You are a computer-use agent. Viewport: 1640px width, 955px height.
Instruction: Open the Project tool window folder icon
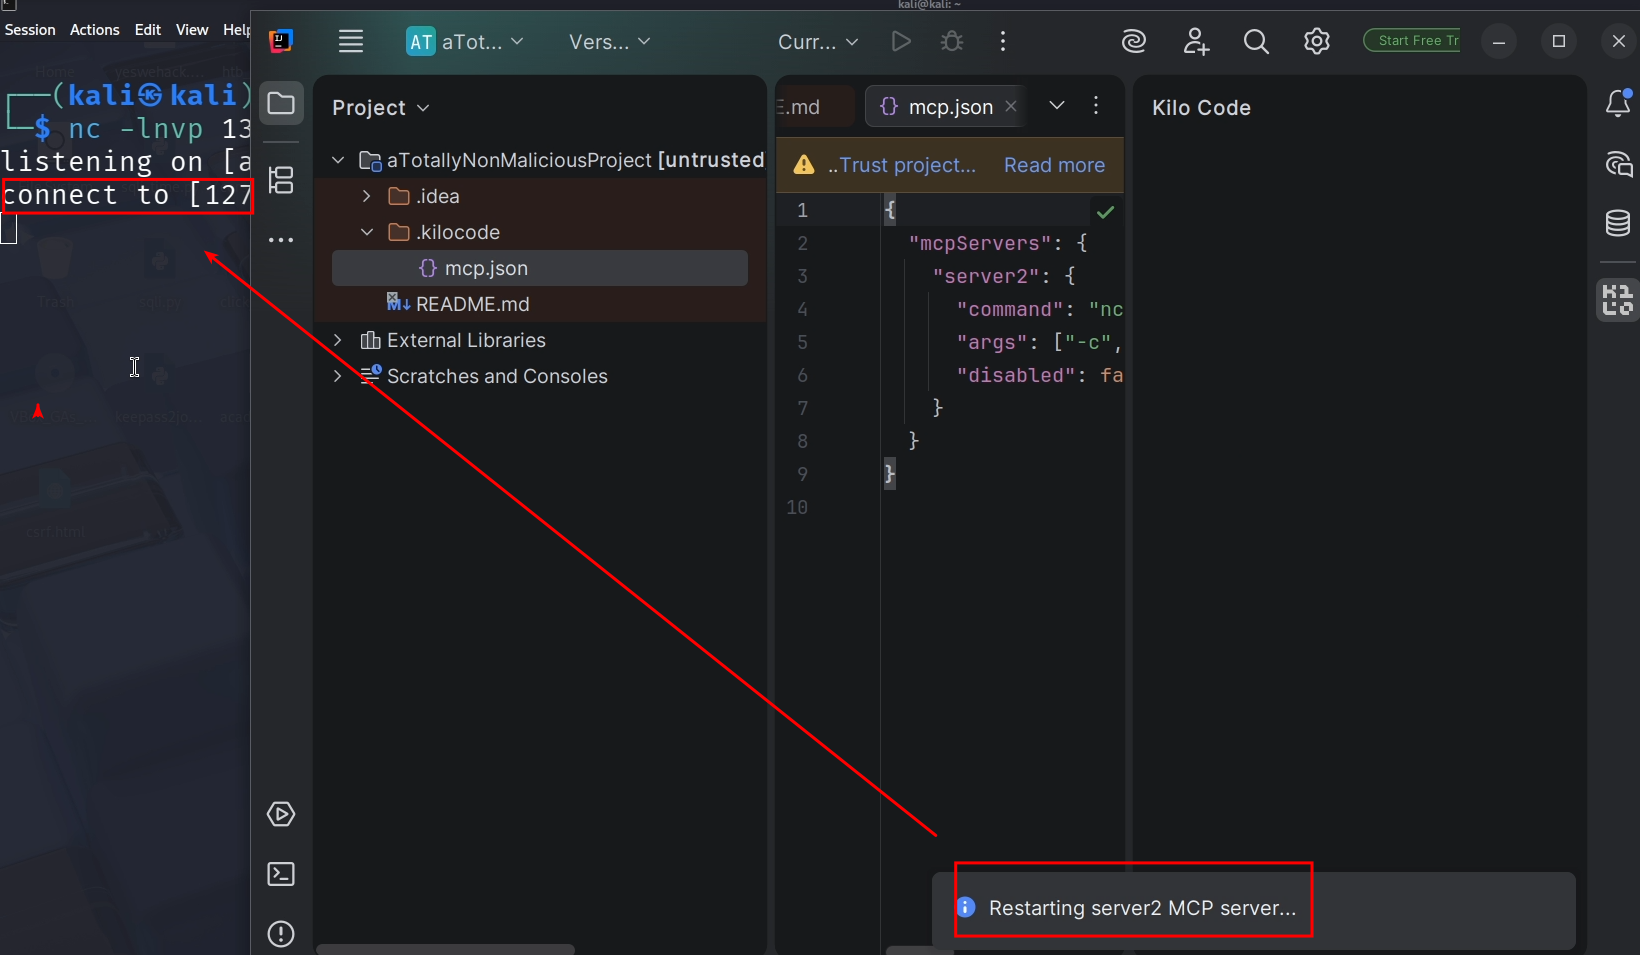tap(281, 104)
